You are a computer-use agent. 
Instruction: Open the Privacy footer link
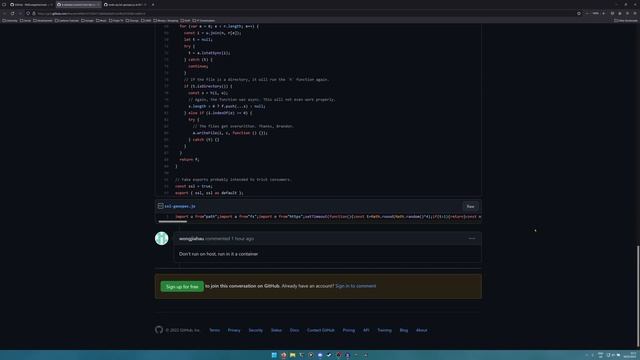tap(234, 330)
